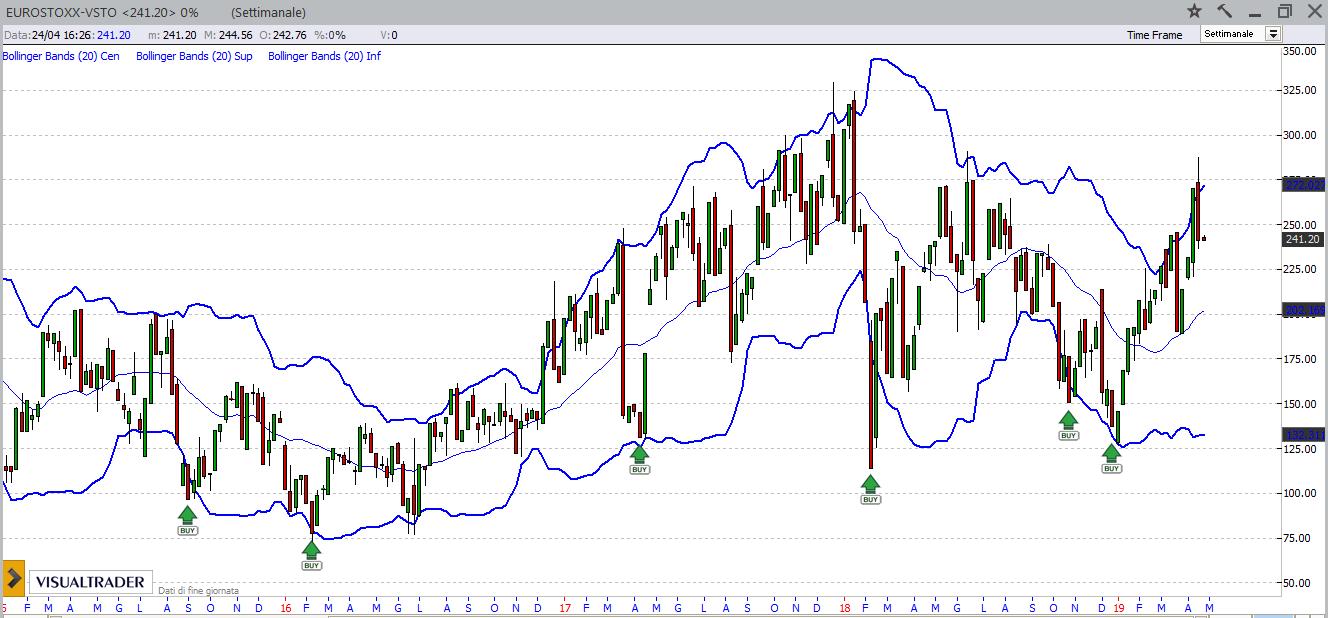
Task: Select Bollinger Bands (20) Inf label
Action: tap(324, 56)
